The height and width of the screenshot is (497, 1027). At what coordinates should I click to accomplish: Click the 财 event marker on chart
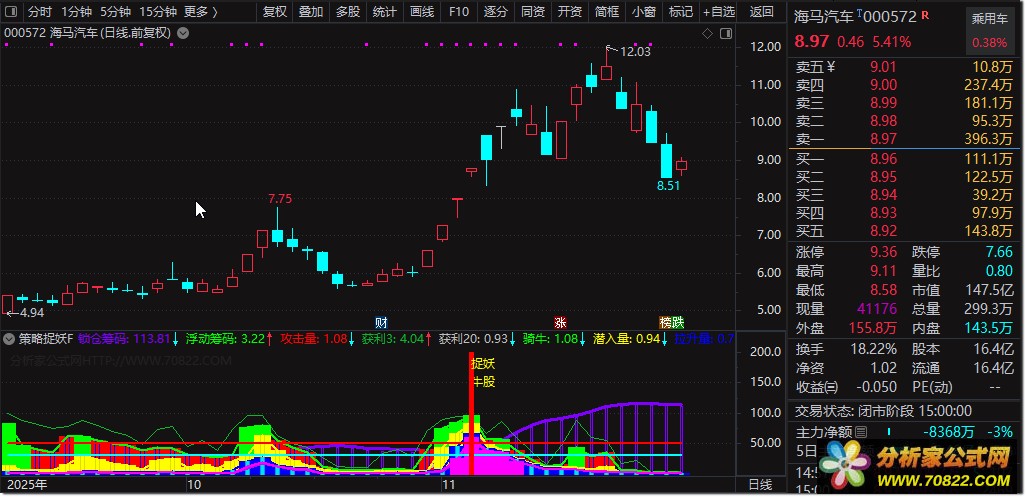(381, 322)
